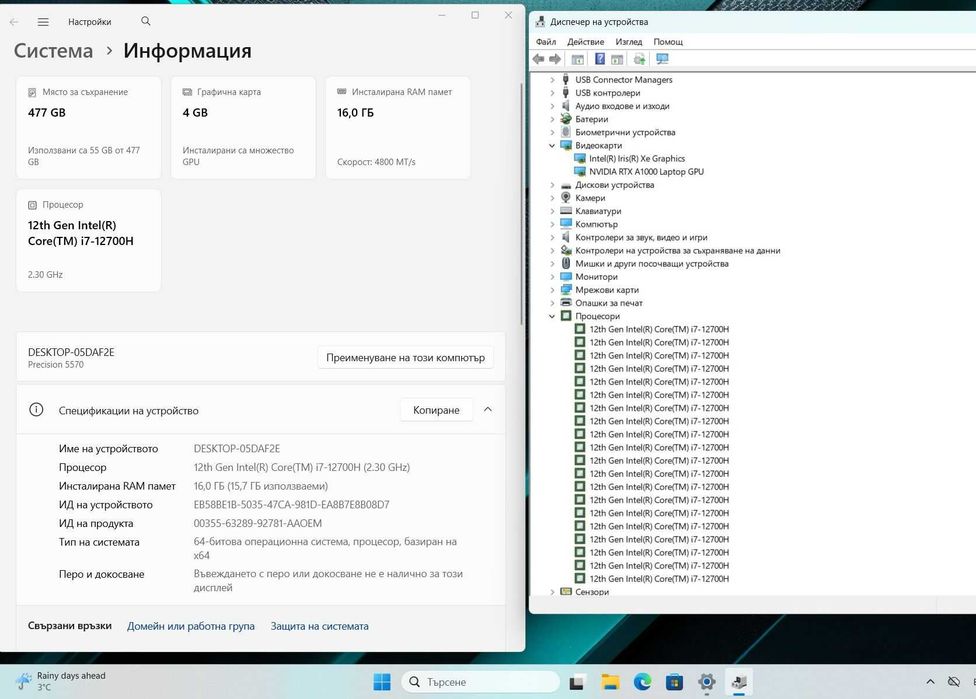Screen dimensions: 976x699
Task: Toggle the action pane toolbar icon
Action: coord(617,59)
